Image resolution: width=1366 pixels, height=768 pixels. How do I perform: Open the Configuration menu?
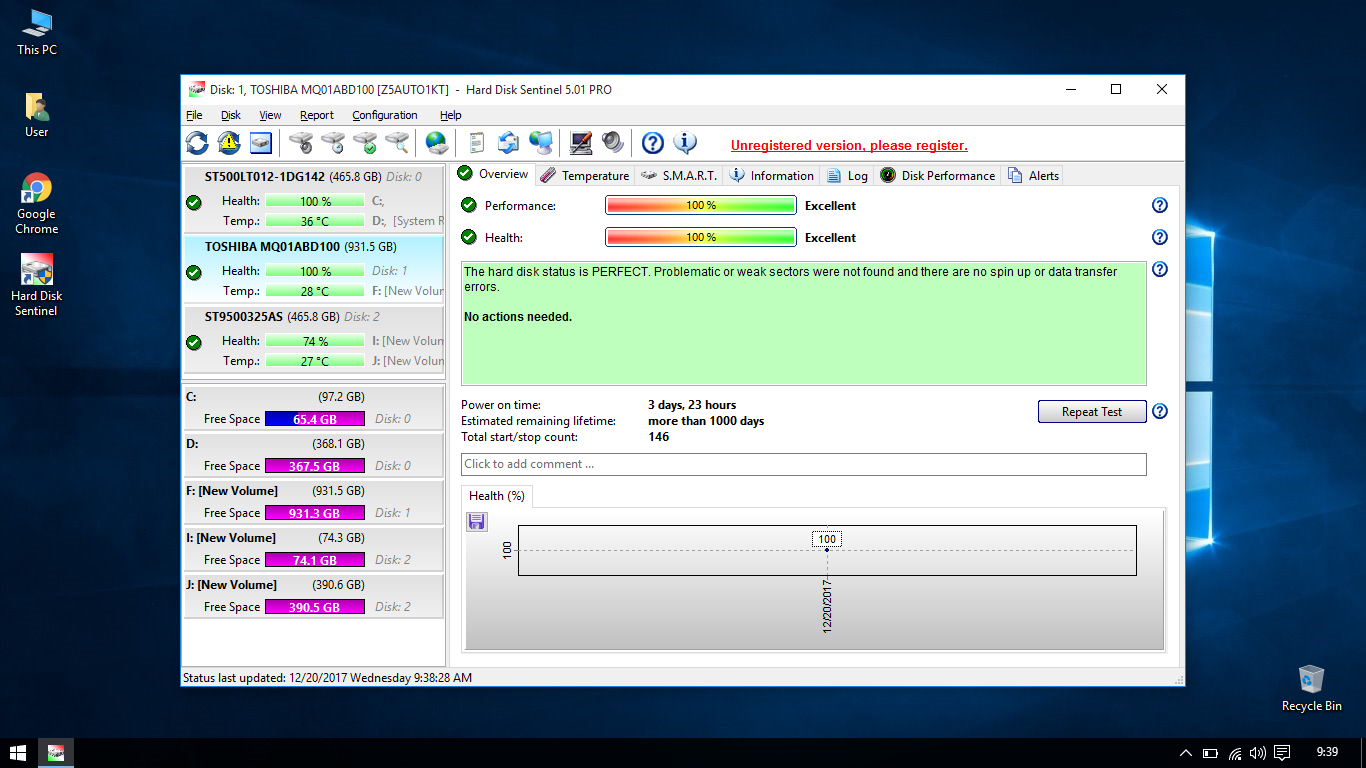pyautogui.click(x=384, y=115)
